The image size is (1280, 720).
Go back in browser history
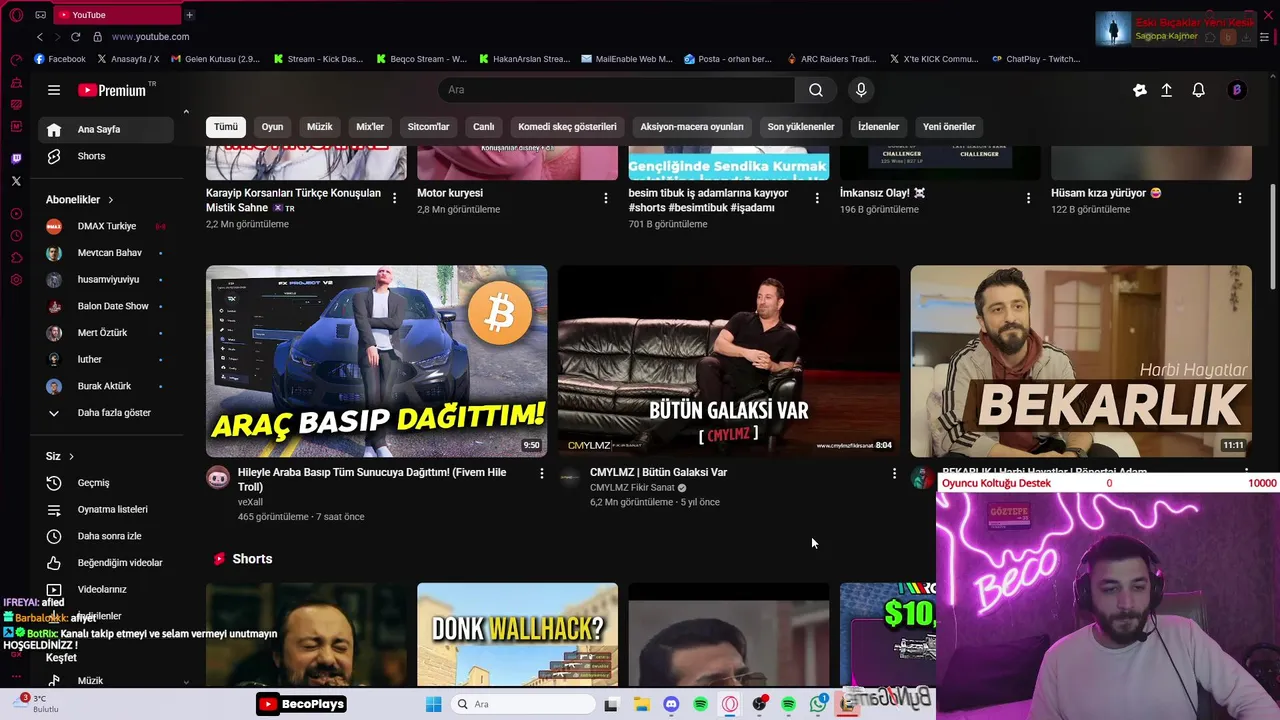[x=40, y=37]
